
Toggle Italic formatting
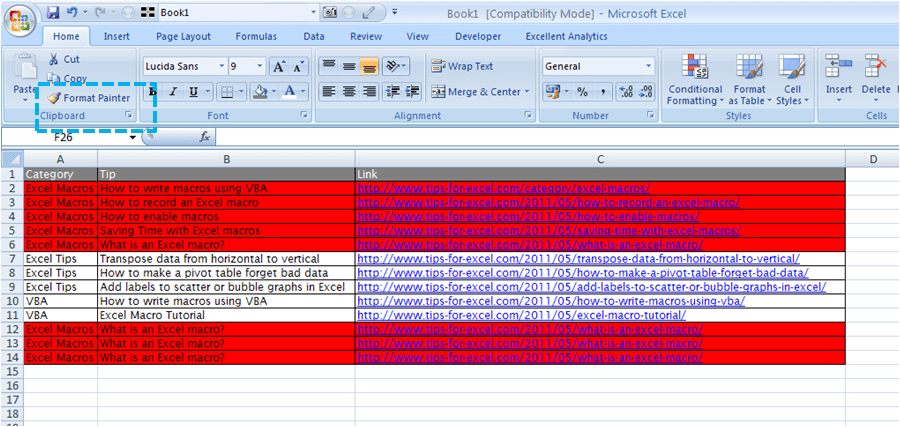173,91
